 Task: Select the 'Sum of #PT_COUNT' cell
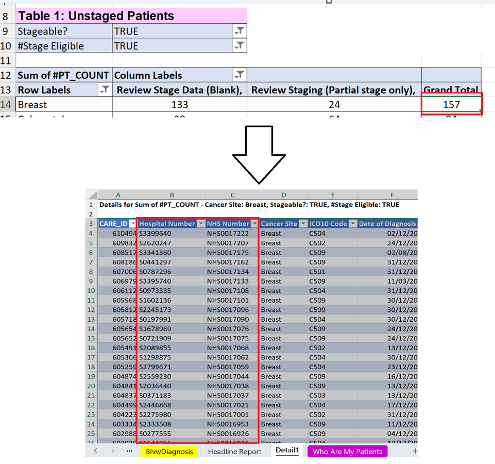[x=64, y=75]
